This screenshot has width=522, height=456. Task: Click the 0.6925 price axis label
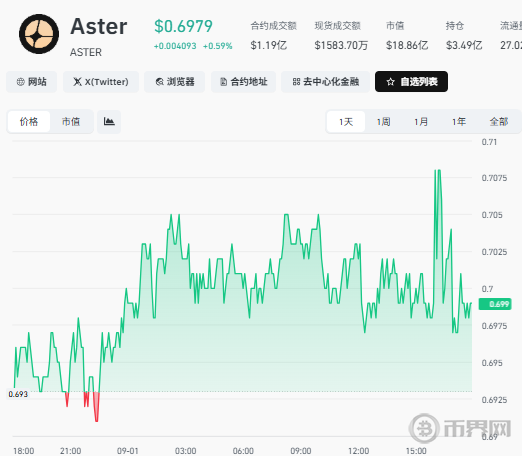tap(494, 400)
